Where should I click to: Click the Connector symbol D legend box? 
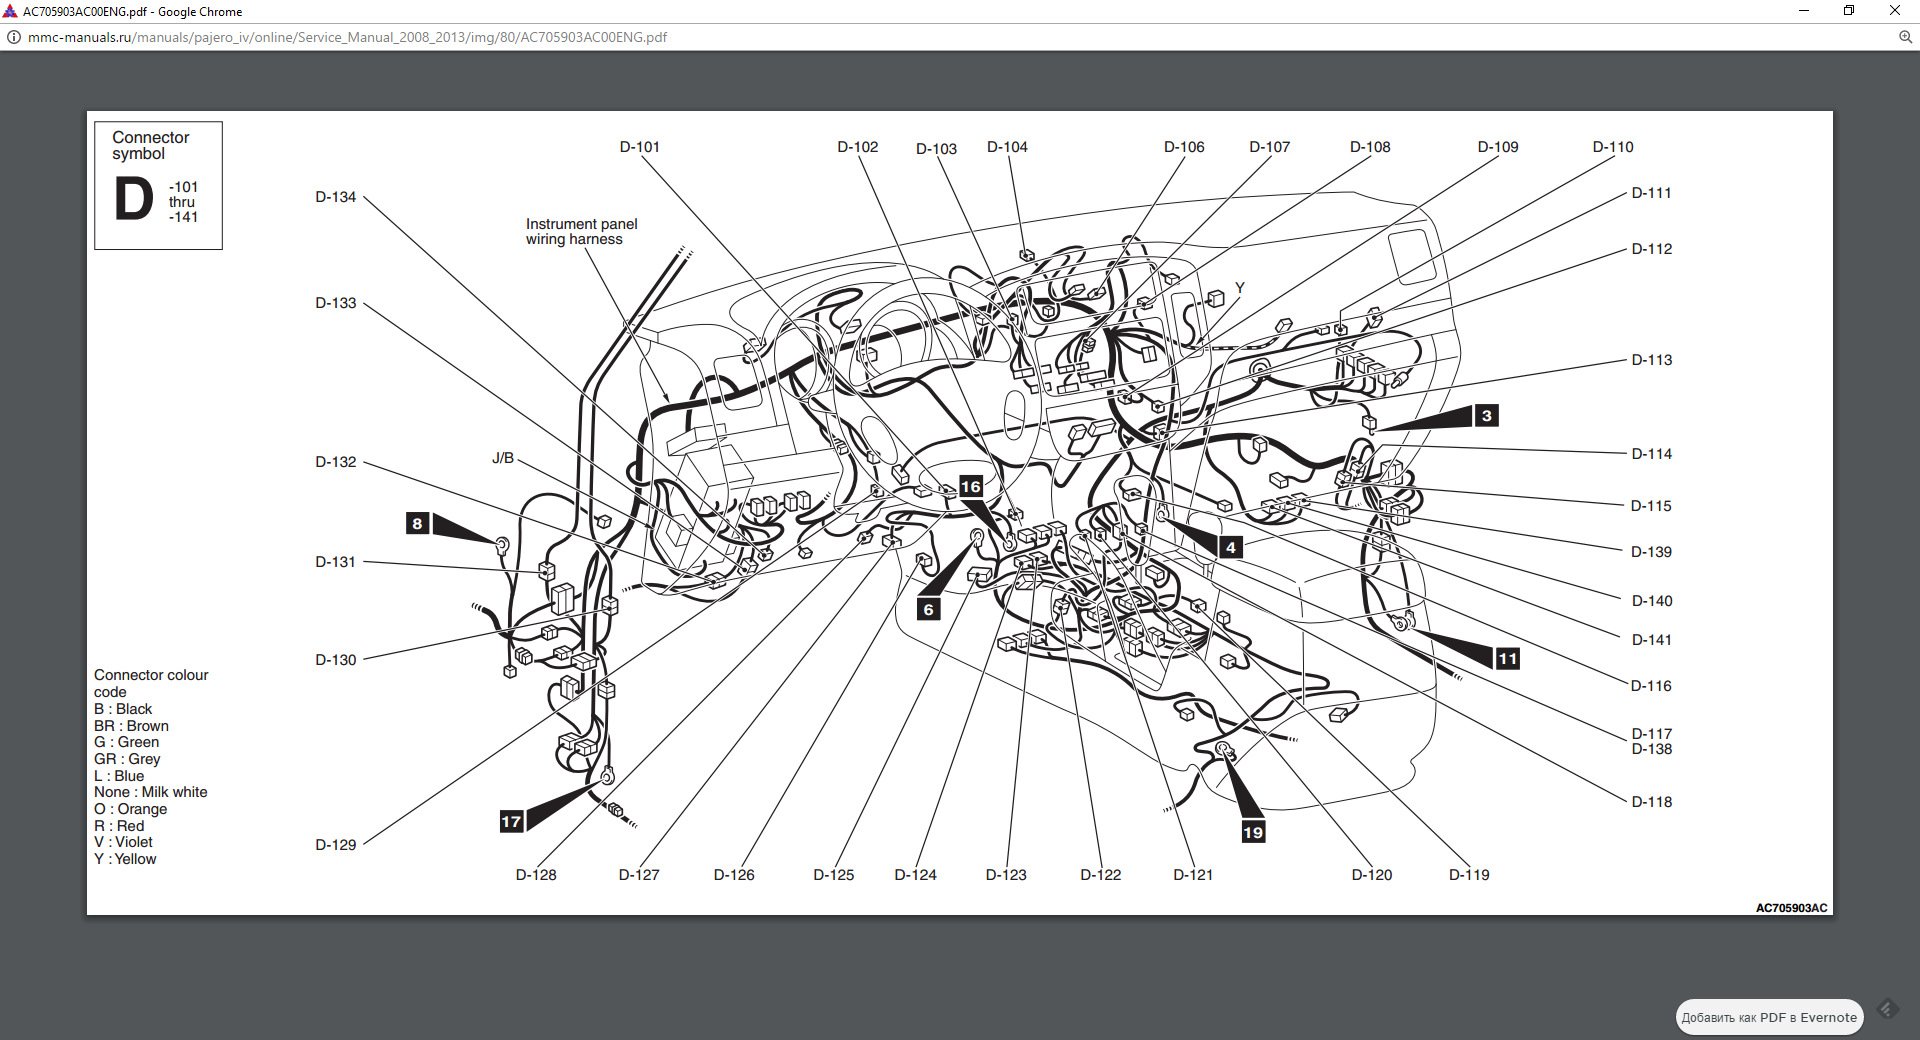coord(158,186)
